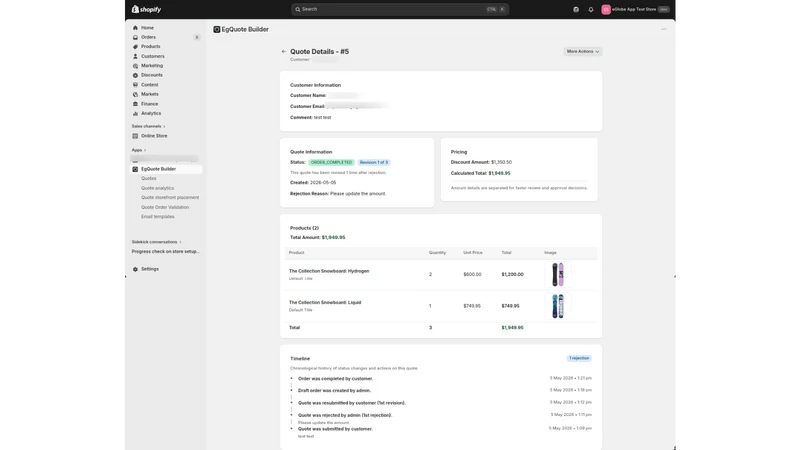800x450 pixels.
Task: Open the Orders icon in the sidebar
Action: coord(135,37)
